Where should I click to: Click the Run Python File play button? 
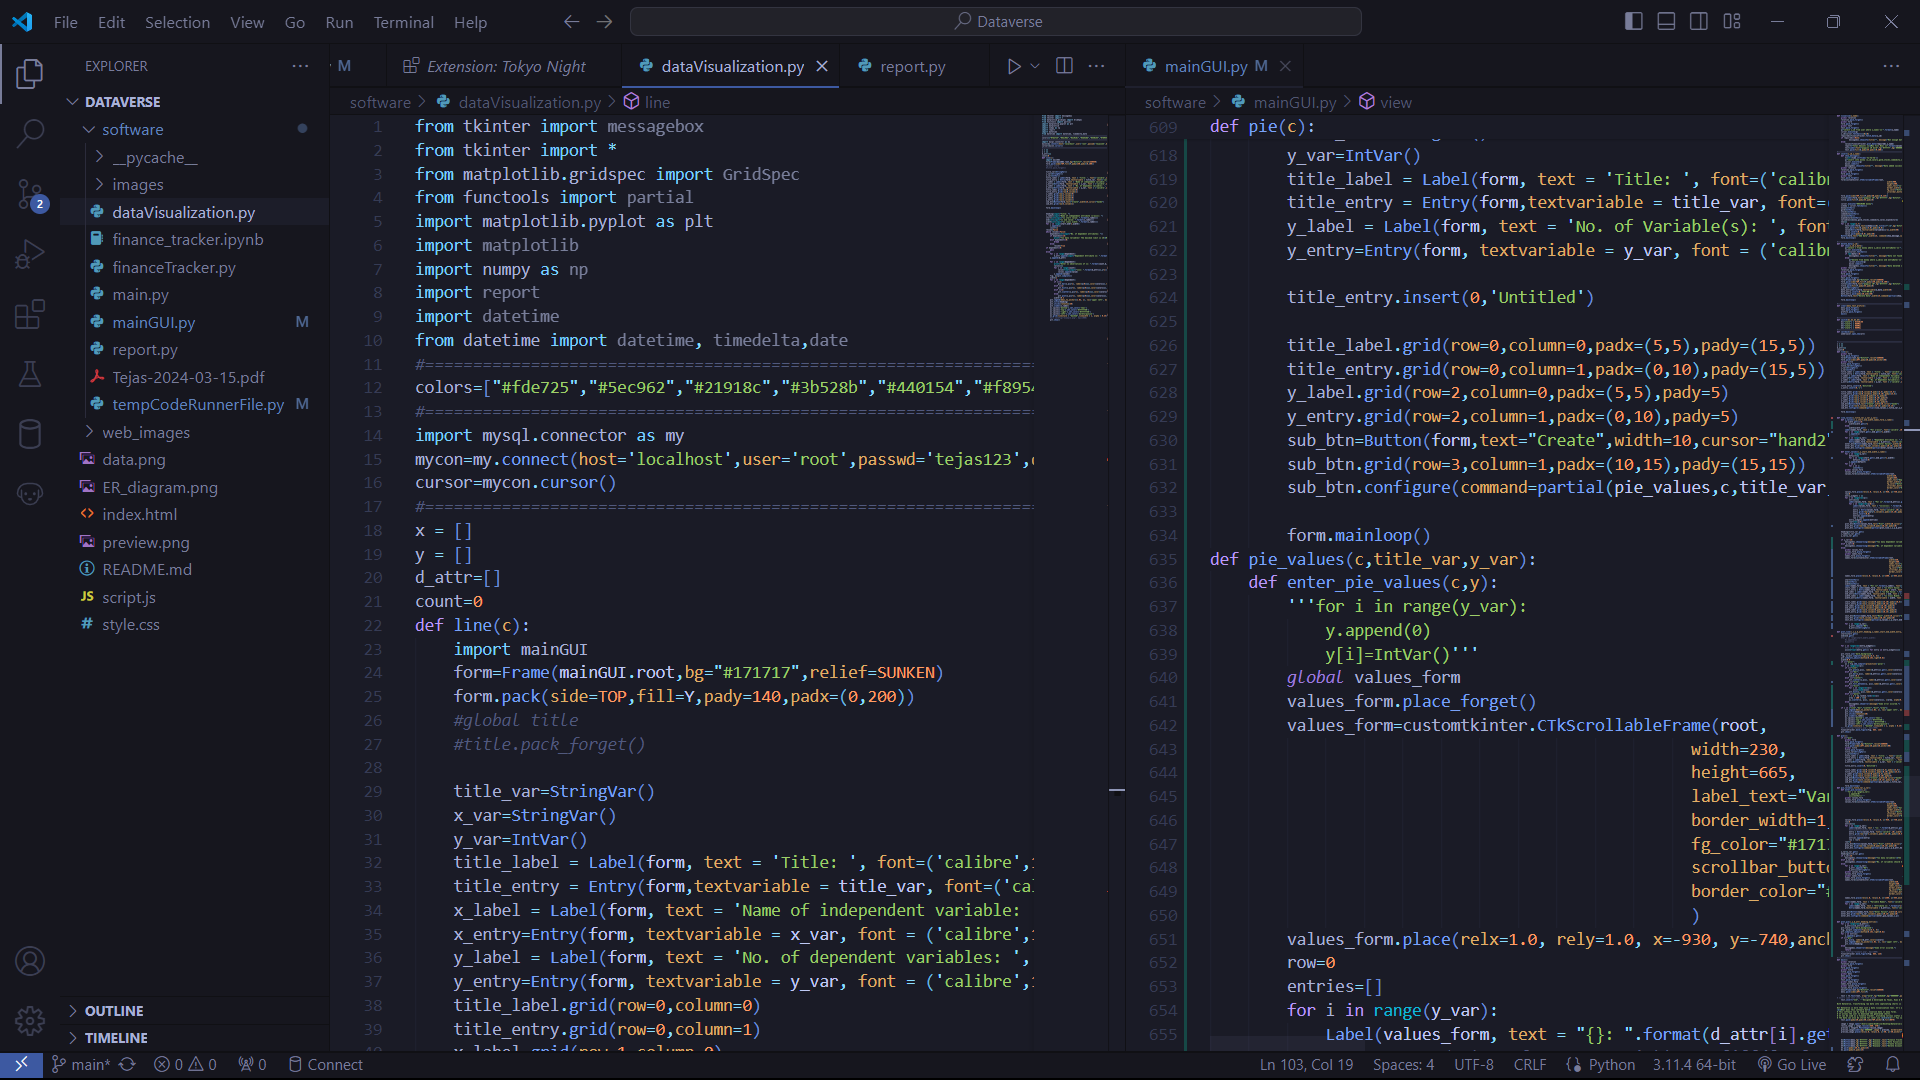coord(1013,66)
